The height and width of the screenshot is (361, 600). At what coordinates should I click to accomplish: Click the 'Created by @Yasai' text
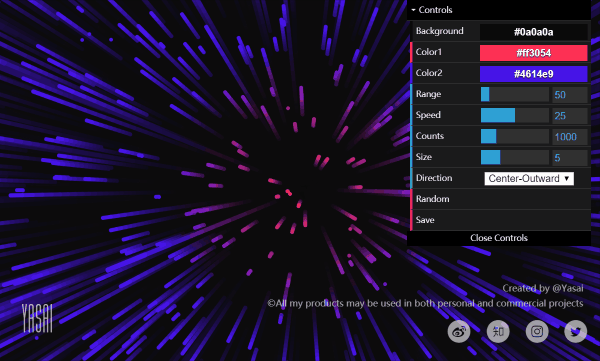(x=543, y=288)
